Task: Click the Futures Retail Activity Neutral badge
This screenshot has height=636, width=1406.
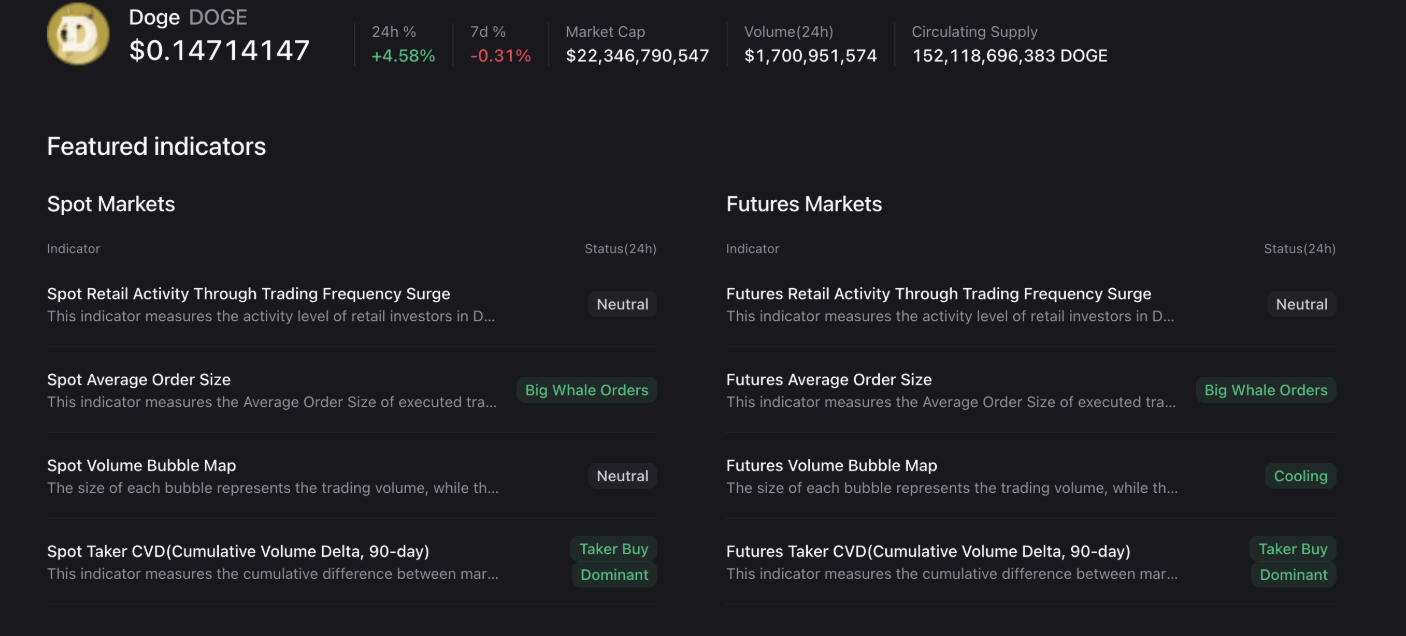Action: pyautogui.click(x=1301, y=305)
